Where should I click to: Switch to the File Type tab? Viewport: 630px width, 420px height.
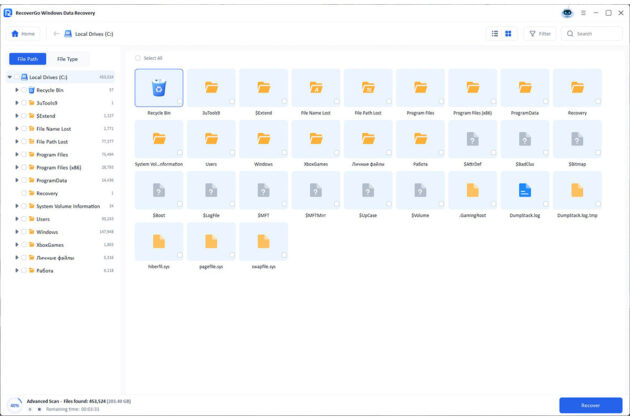click(x=68, y=59)
